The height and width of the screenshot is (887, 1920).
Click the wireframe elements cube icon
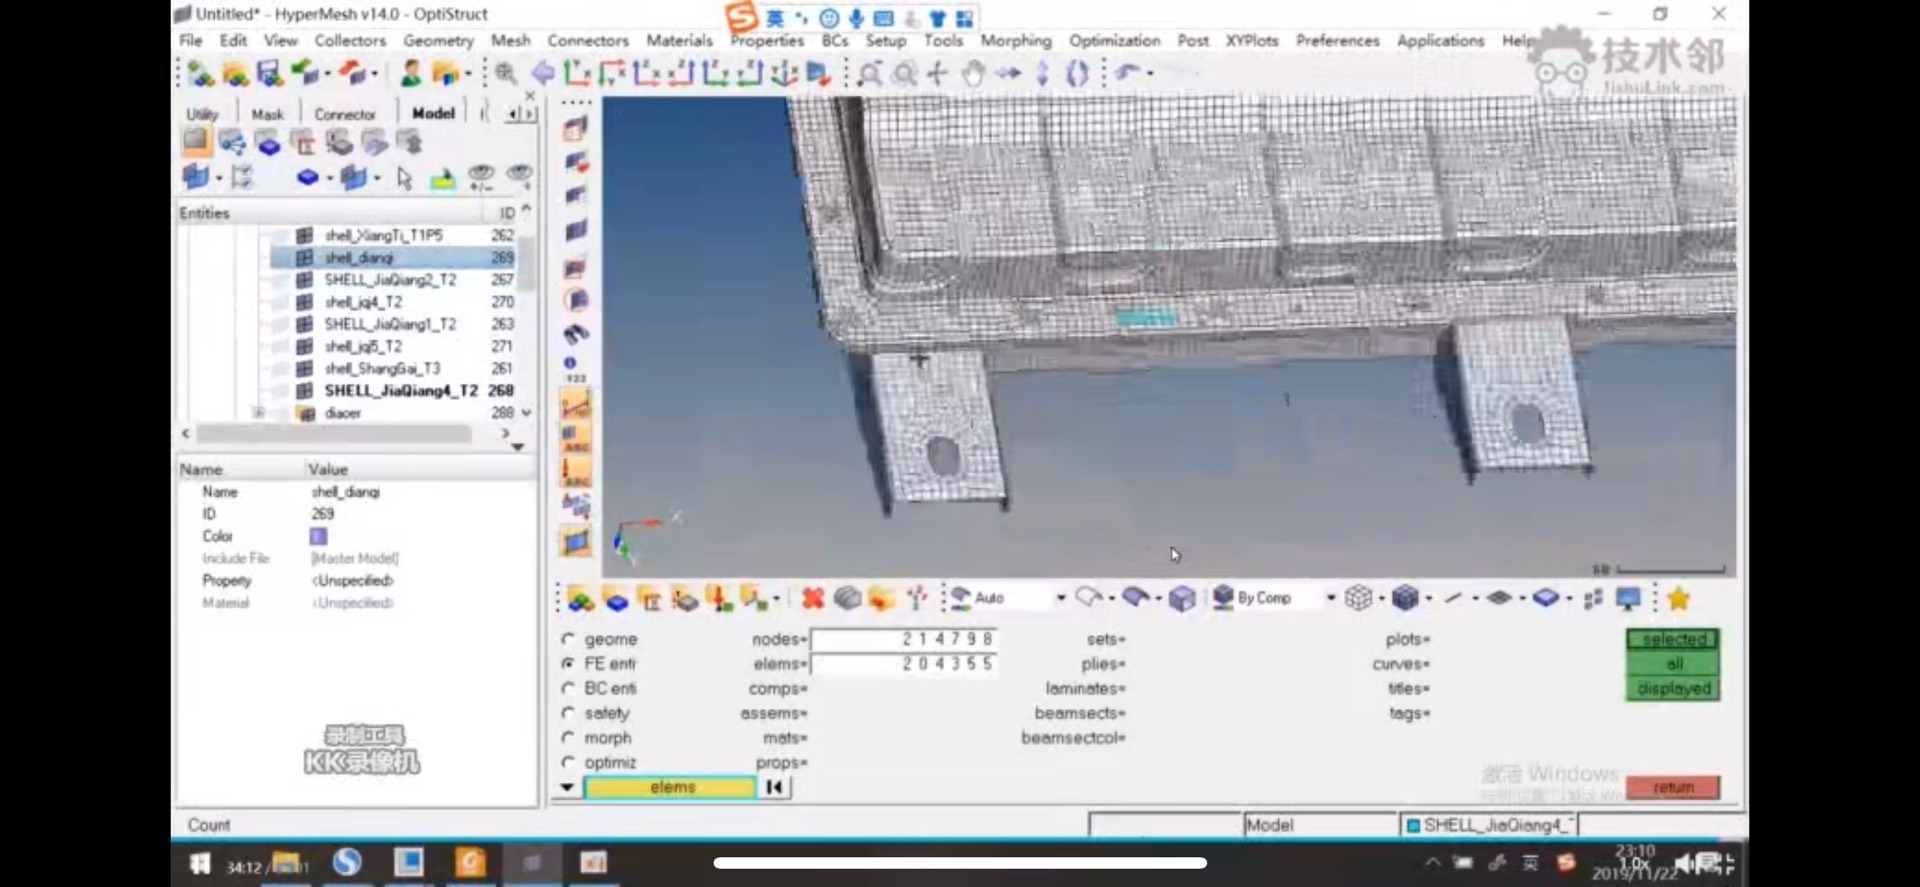point(1358,598)
